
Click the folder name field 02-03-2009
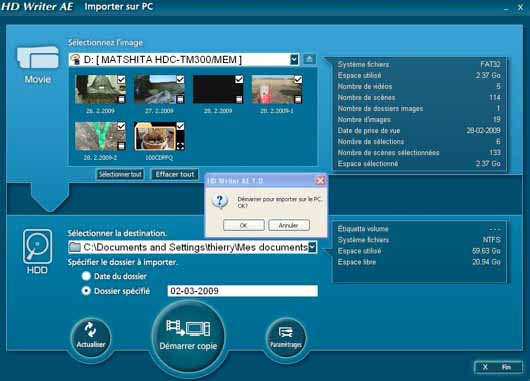[x=243, y=291]
